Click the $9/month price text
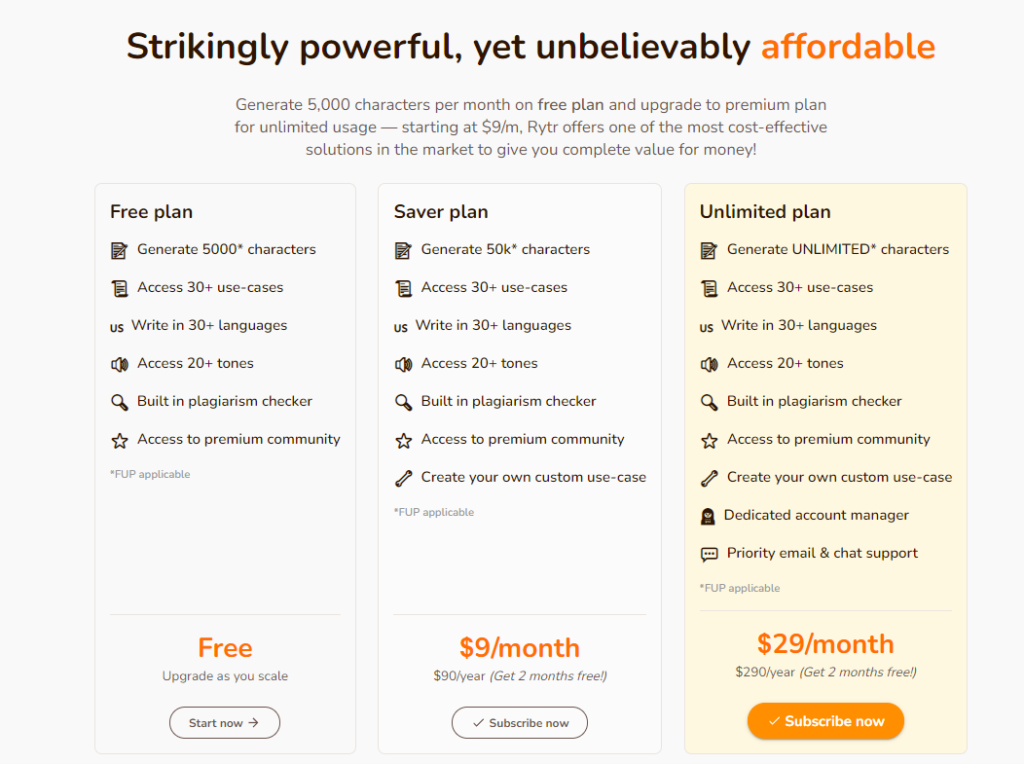1024x764 pixels. (519, 648)
